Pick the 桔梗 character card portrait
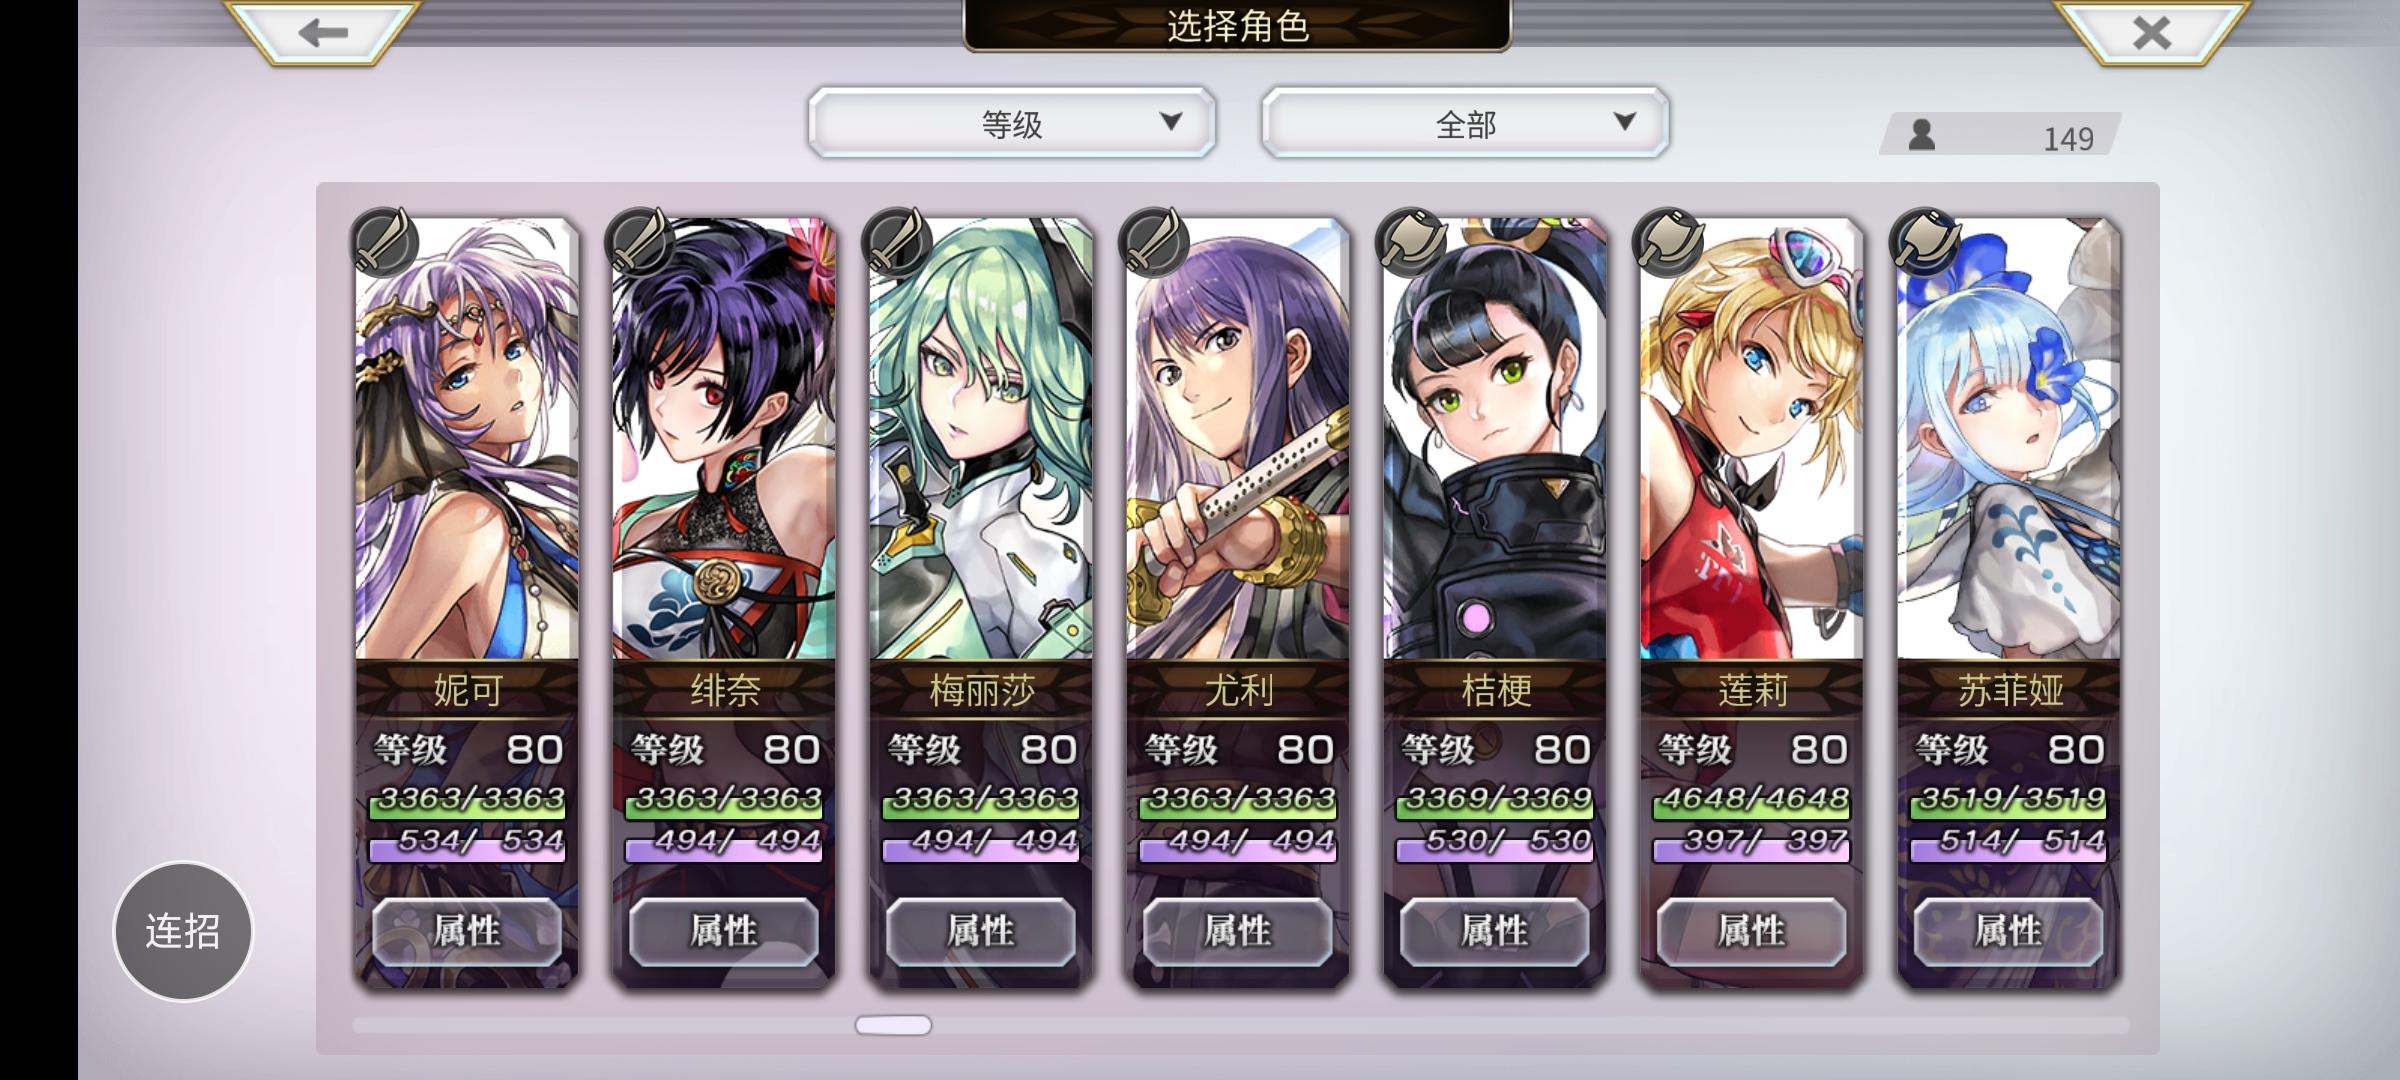 coord(1495,439)
